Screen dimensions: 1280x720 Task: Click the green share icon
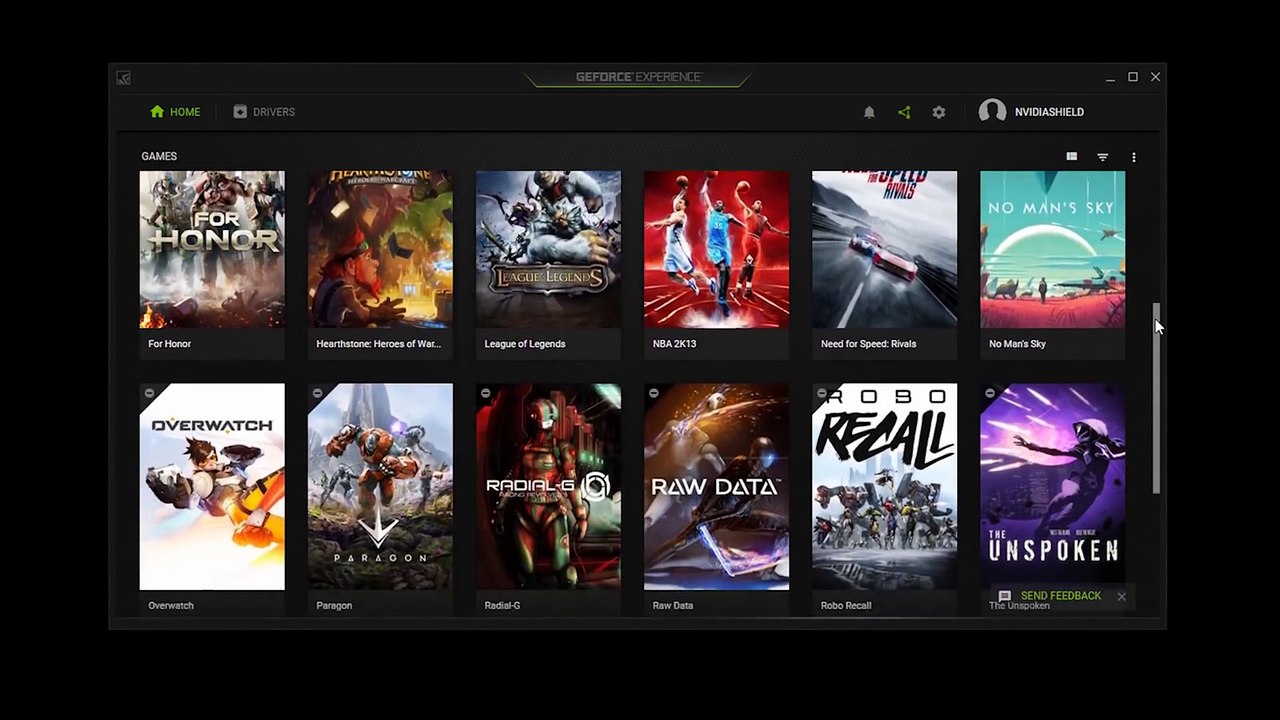pos(904,112)
